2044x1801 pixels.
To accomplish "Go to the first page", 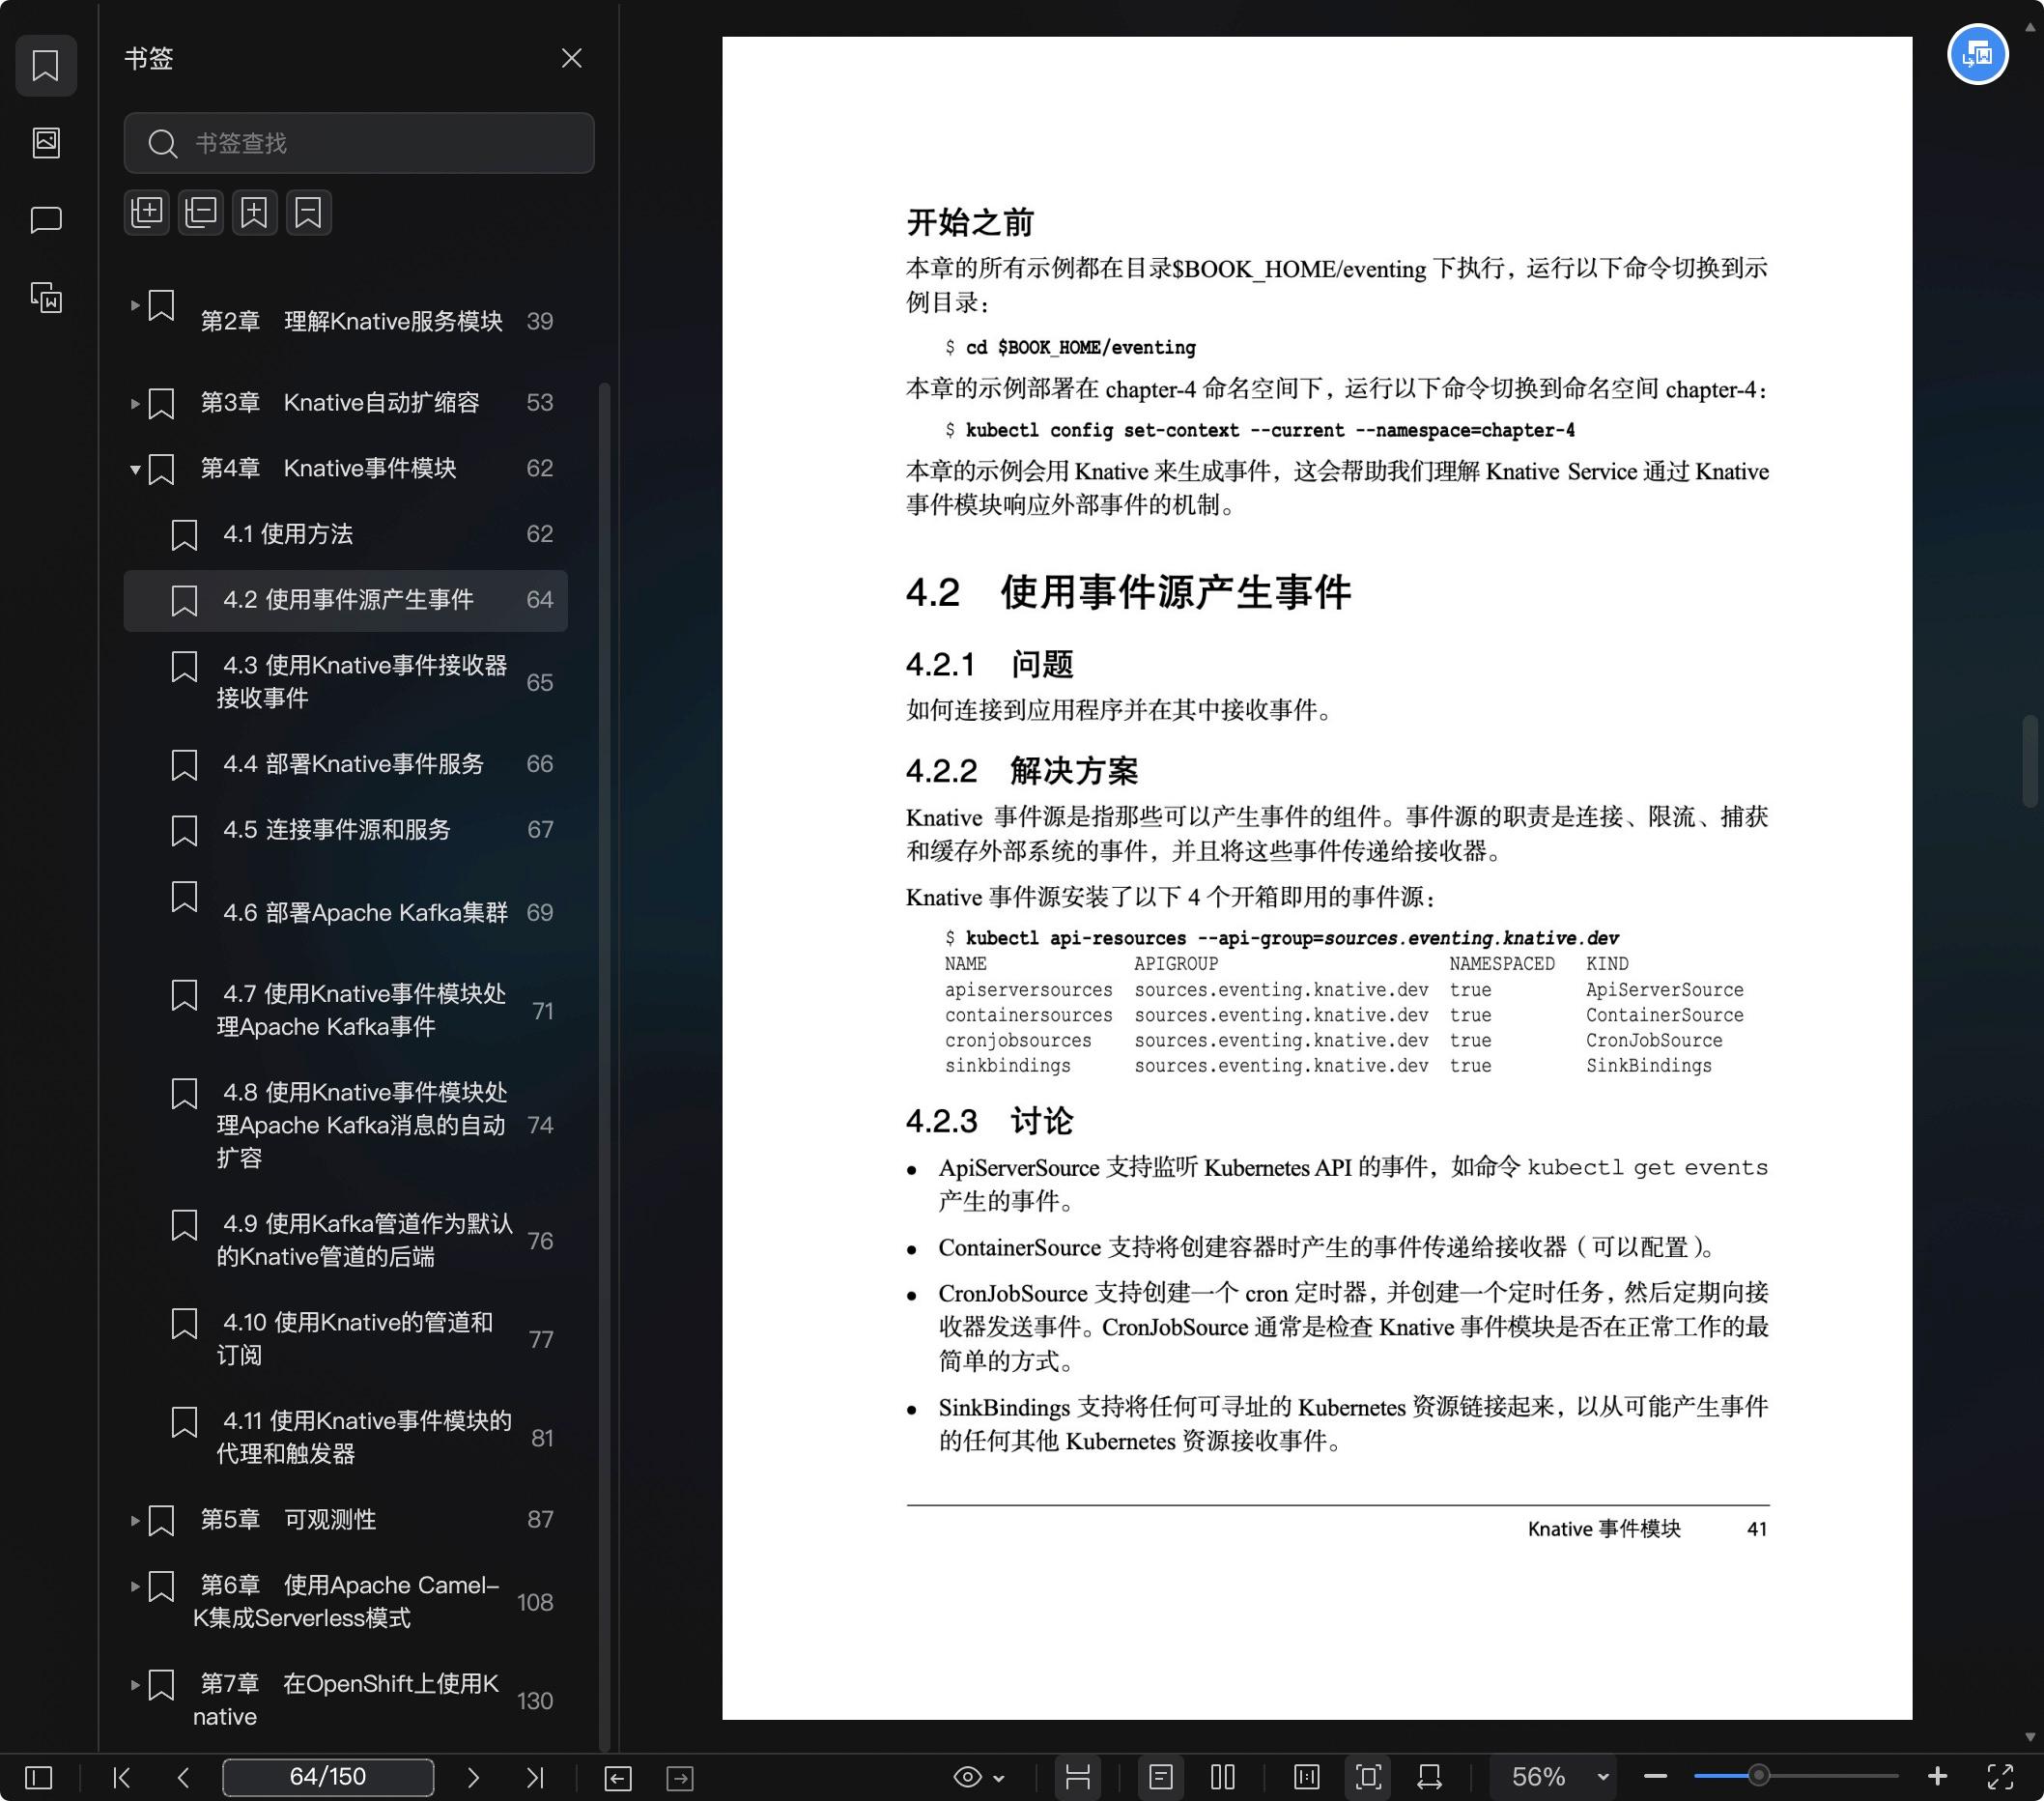I will [122, 1777].
